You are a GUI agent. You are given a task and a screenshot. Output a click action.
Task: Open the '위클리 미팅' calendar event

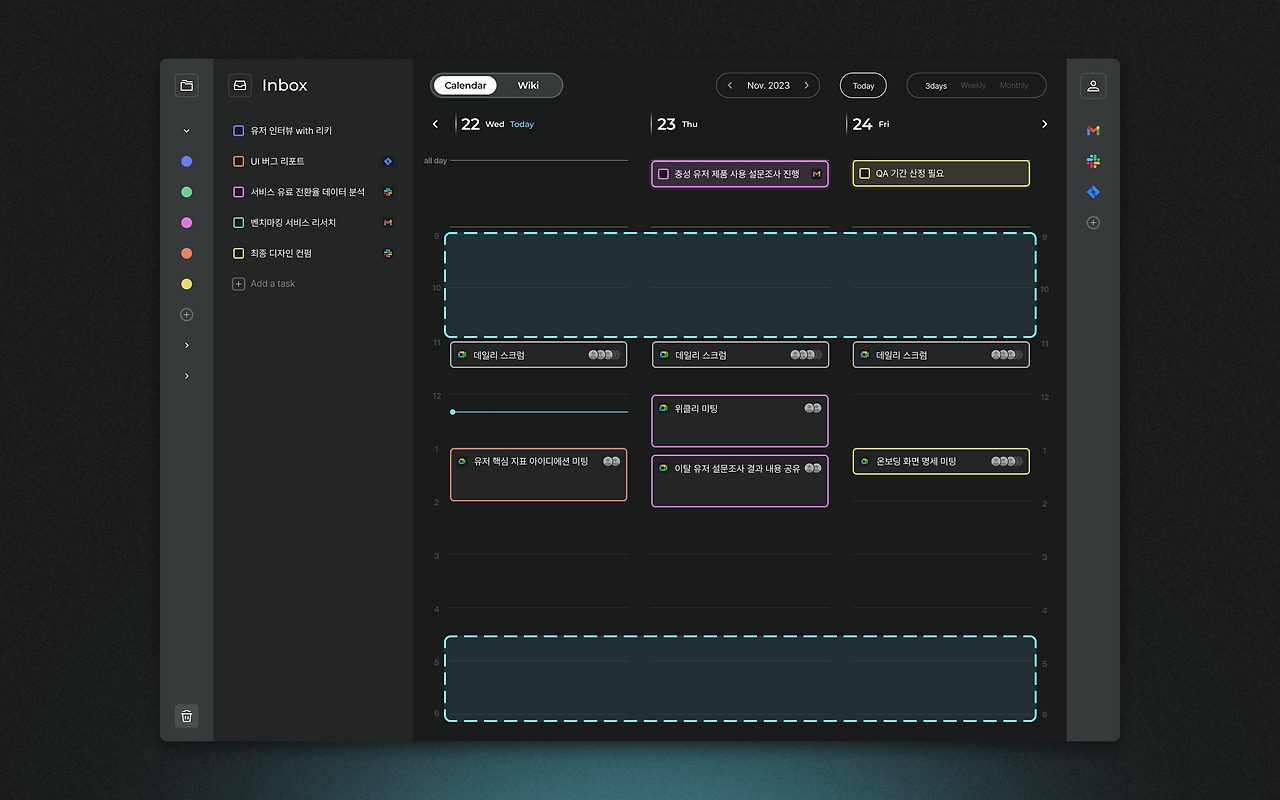point(740,421)
